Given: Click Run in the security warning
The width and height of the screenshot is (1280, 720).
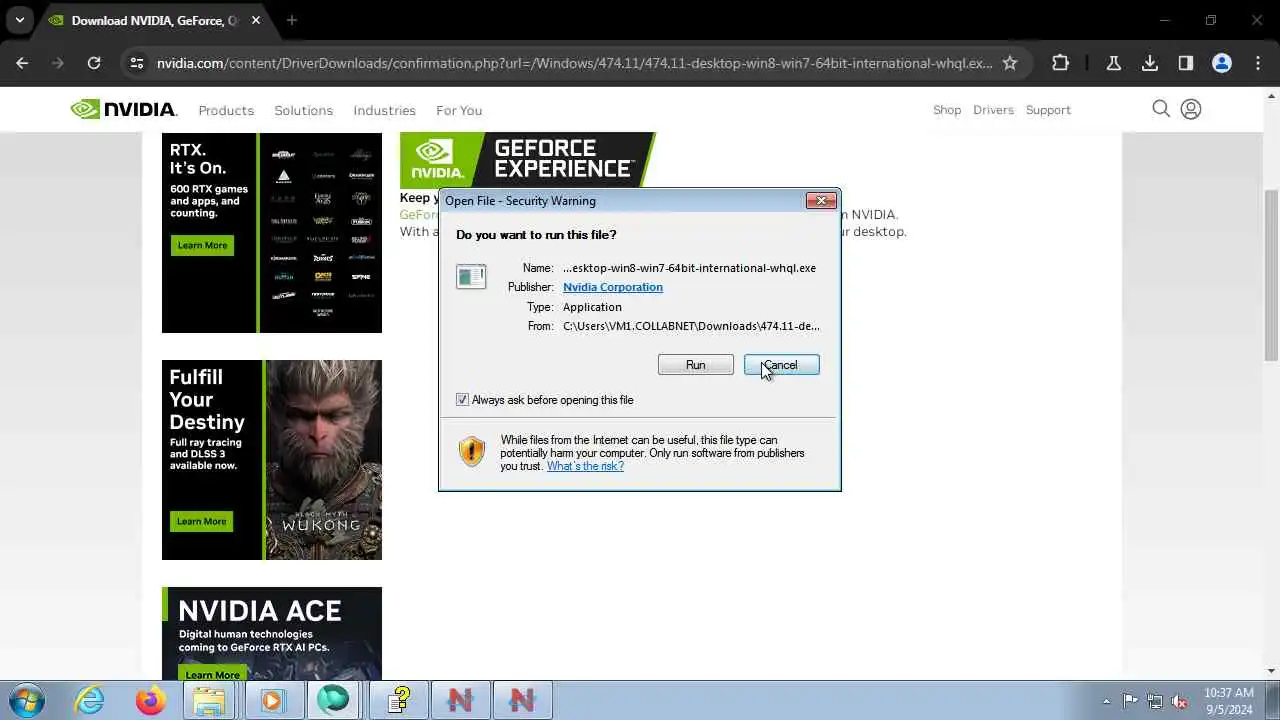Looking at the screenshot, I should point(696,365).
